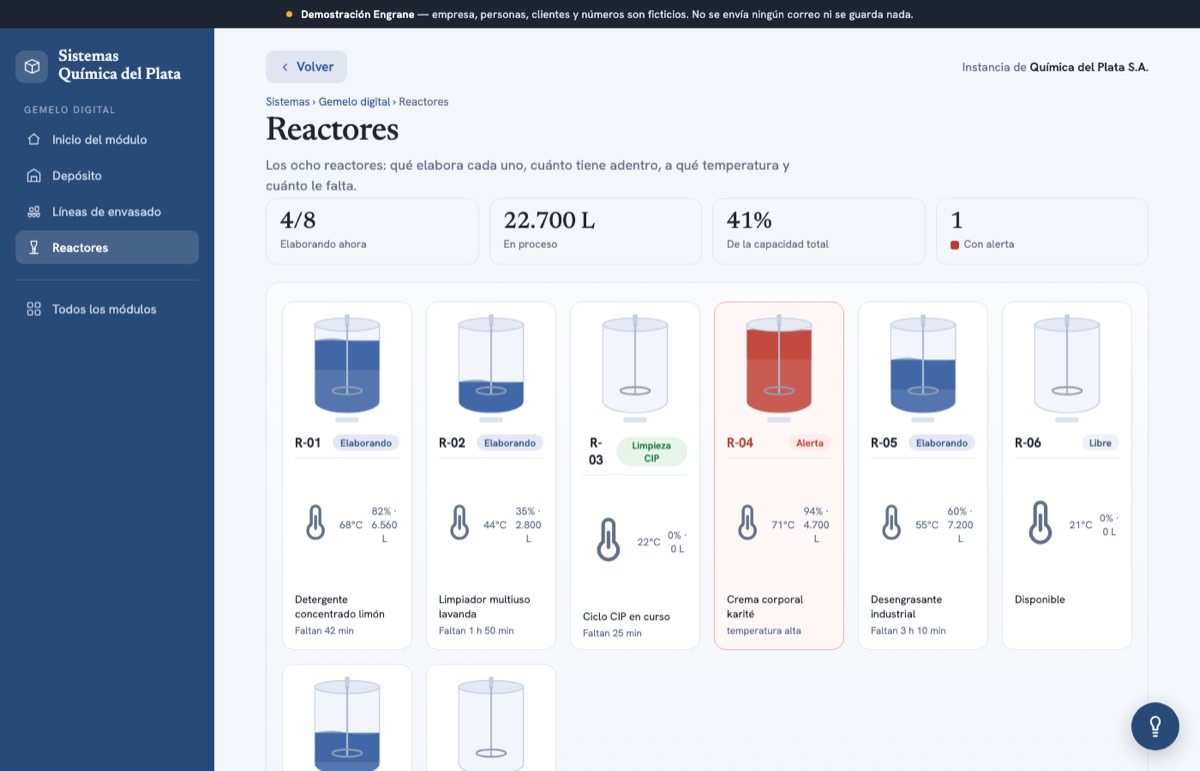Click the R-04 thermometer icon

pos(747,522)
